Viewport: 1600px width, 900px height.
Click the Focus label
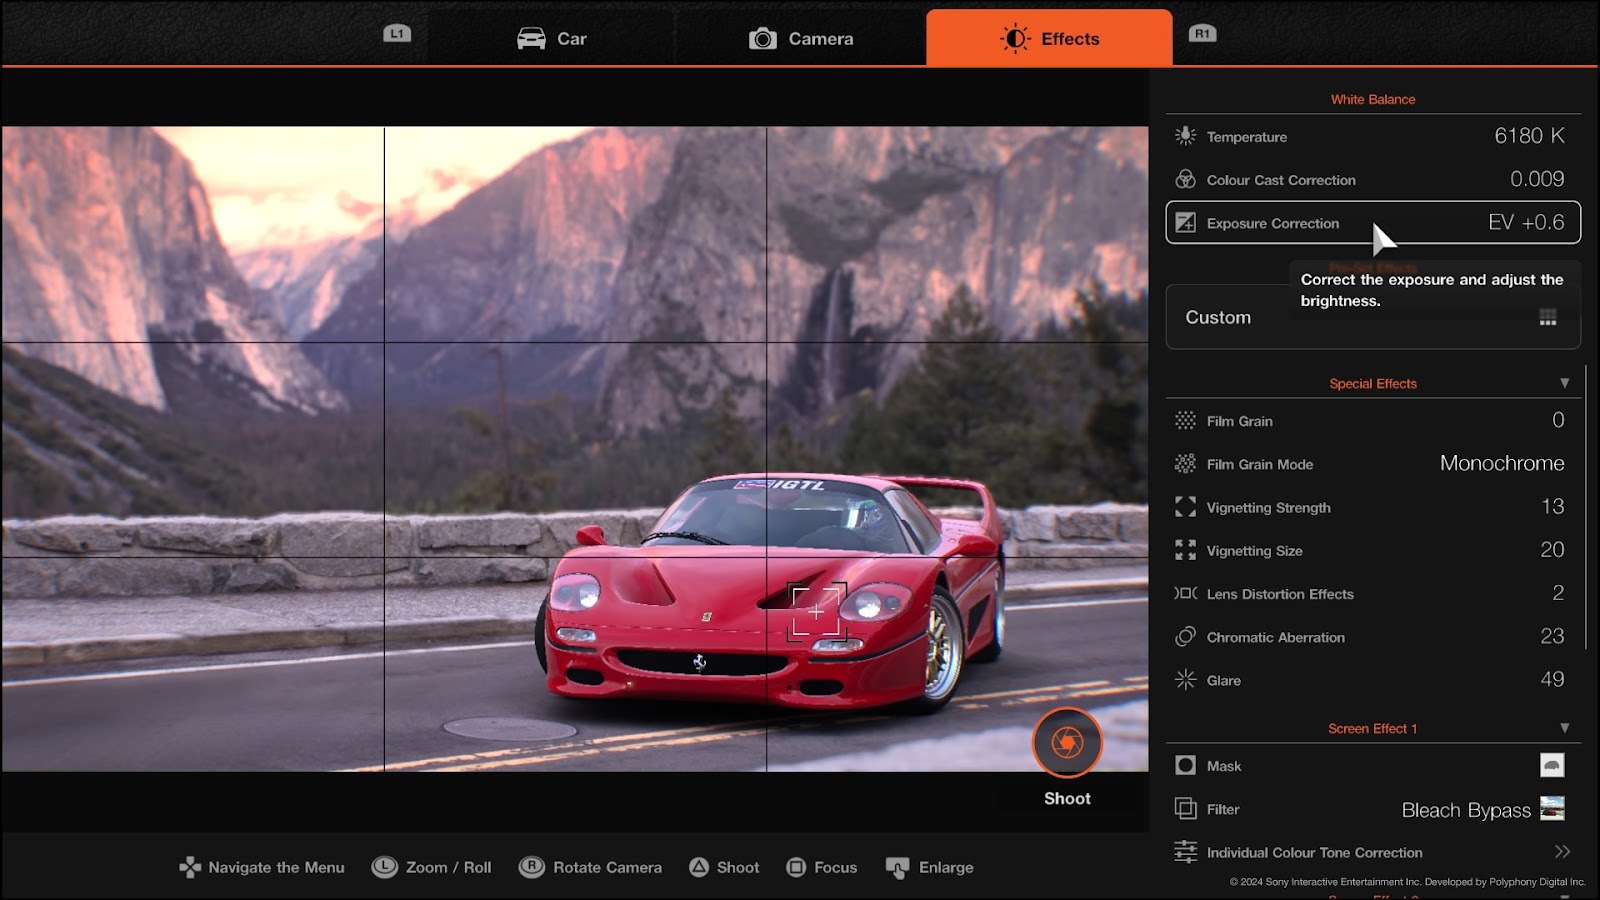coord(835,867)
